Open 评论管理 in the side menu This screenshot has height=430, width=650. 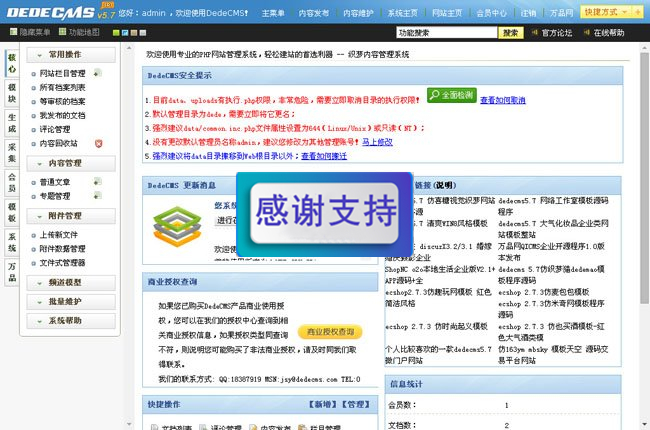(55, 129)
